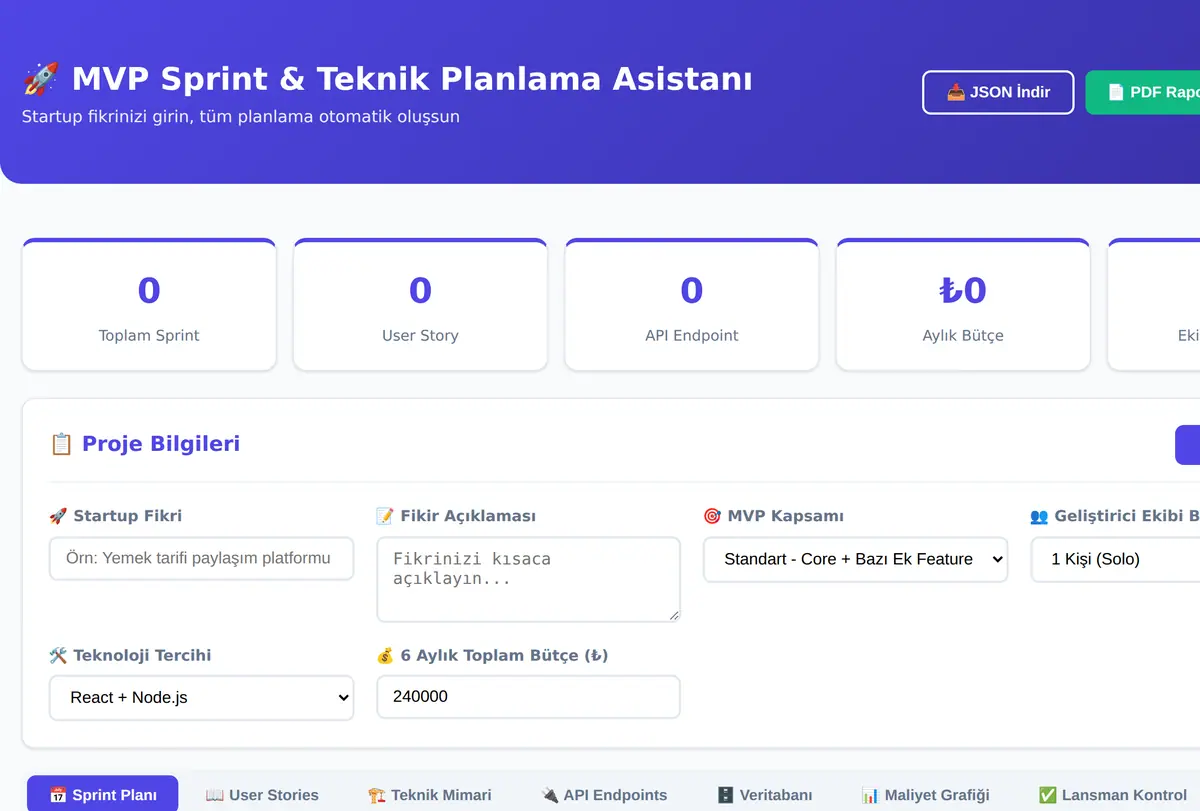Open the Teknik Mimari tab
This screenshot has height=811, width=1200.
pos(429,795)
